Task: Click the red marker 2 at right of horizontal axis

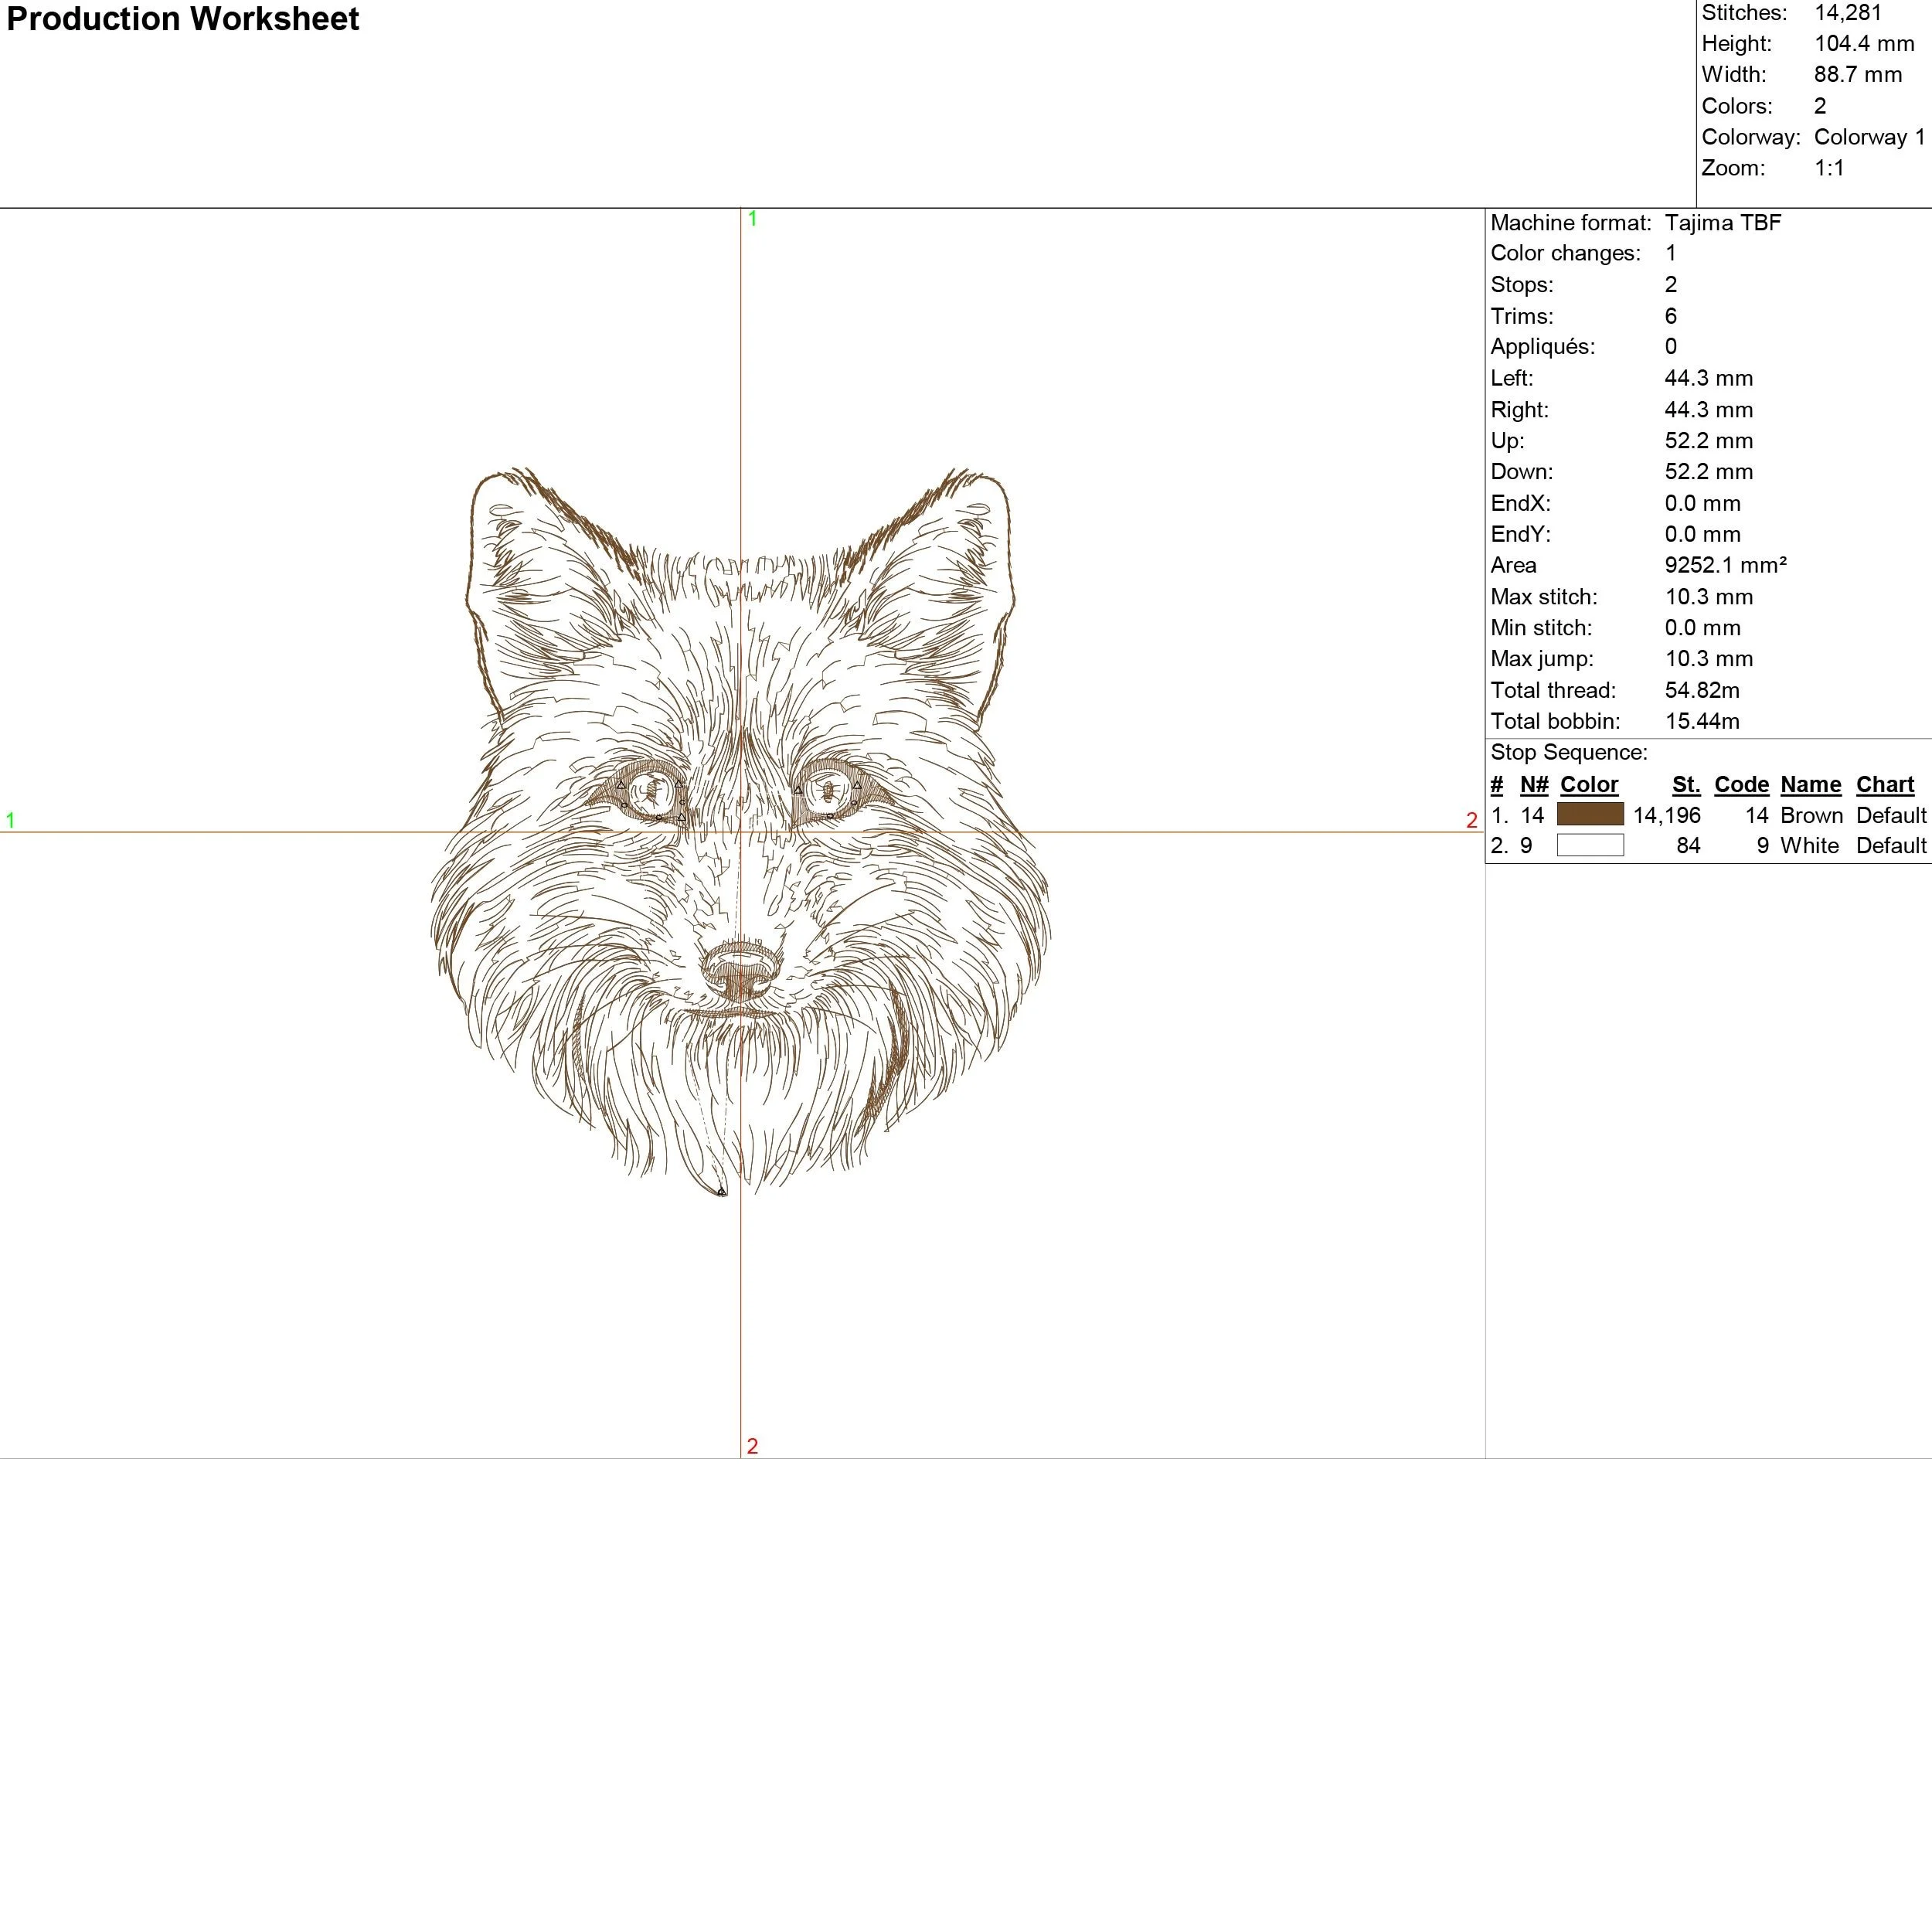Action: (1471, 821)
